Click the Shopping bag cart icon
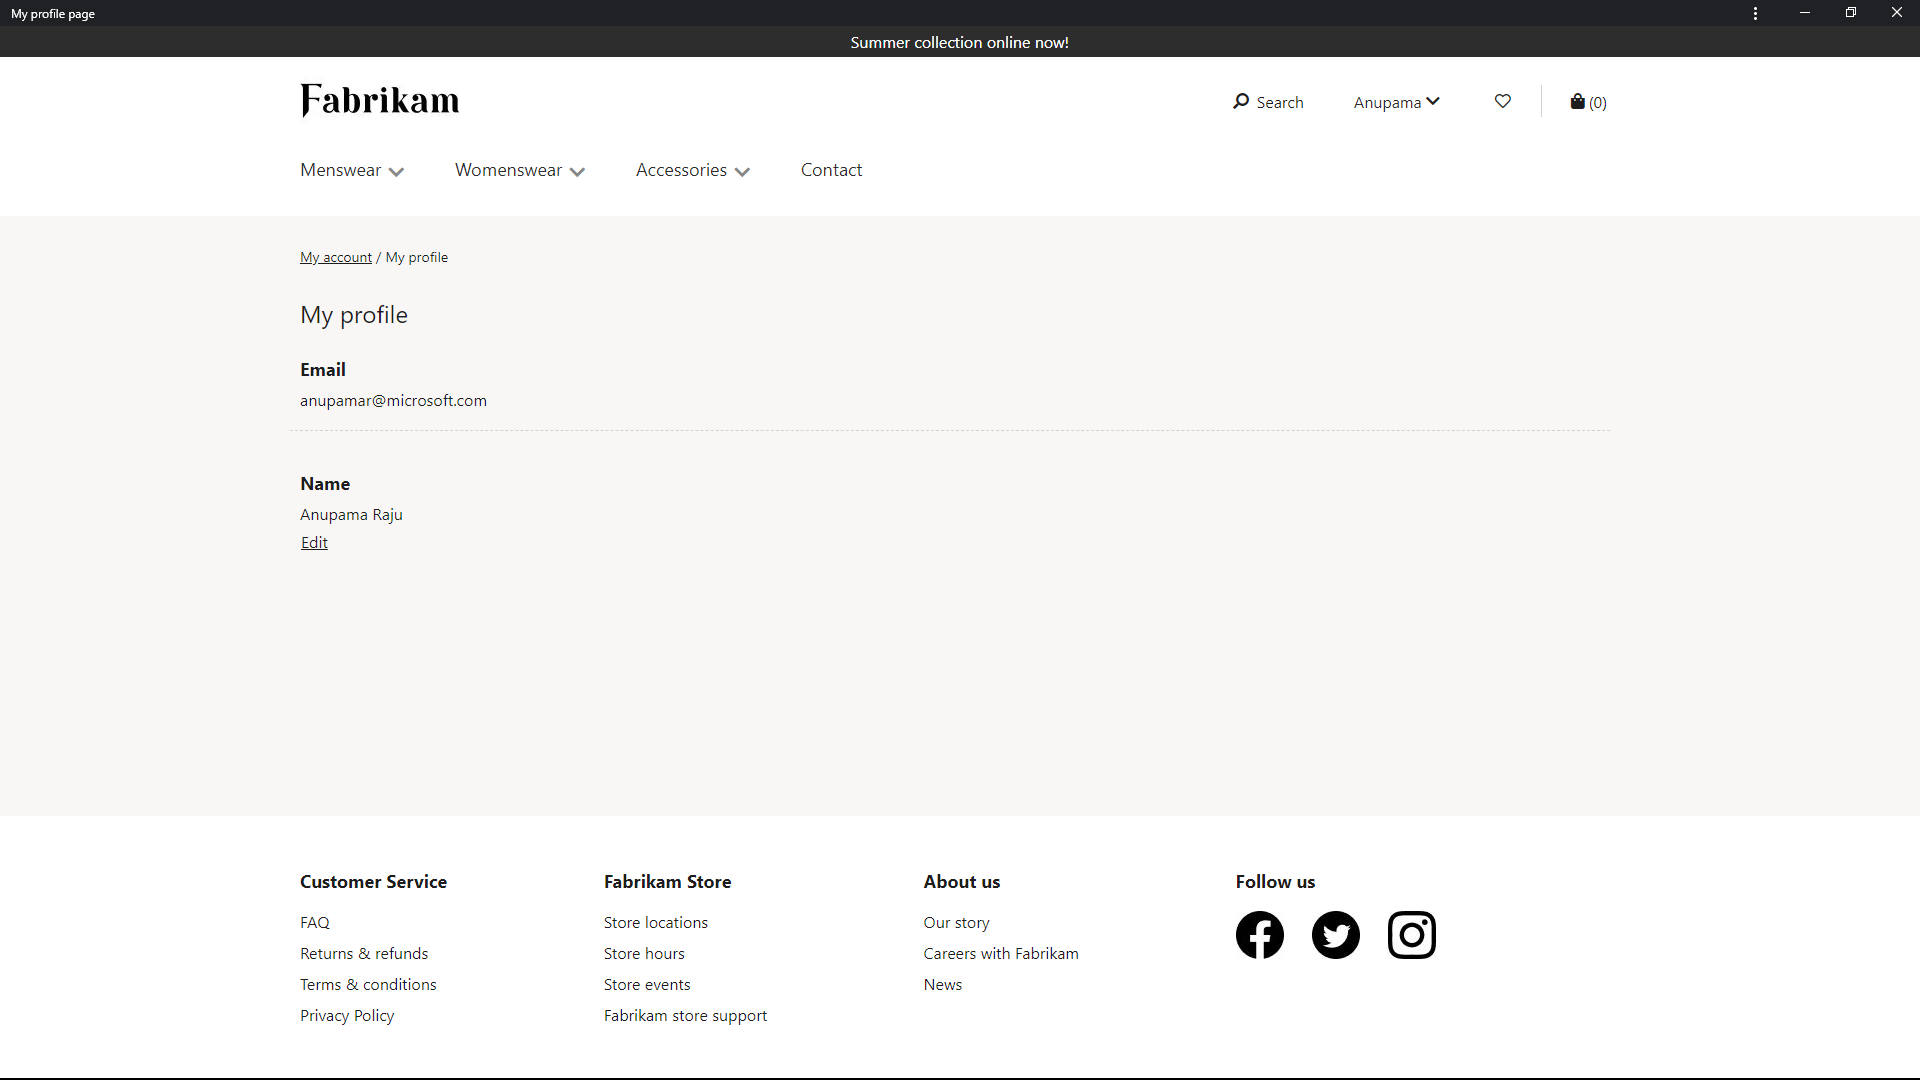Viewport: 1920px width, 1080px height. point(1577,102)
